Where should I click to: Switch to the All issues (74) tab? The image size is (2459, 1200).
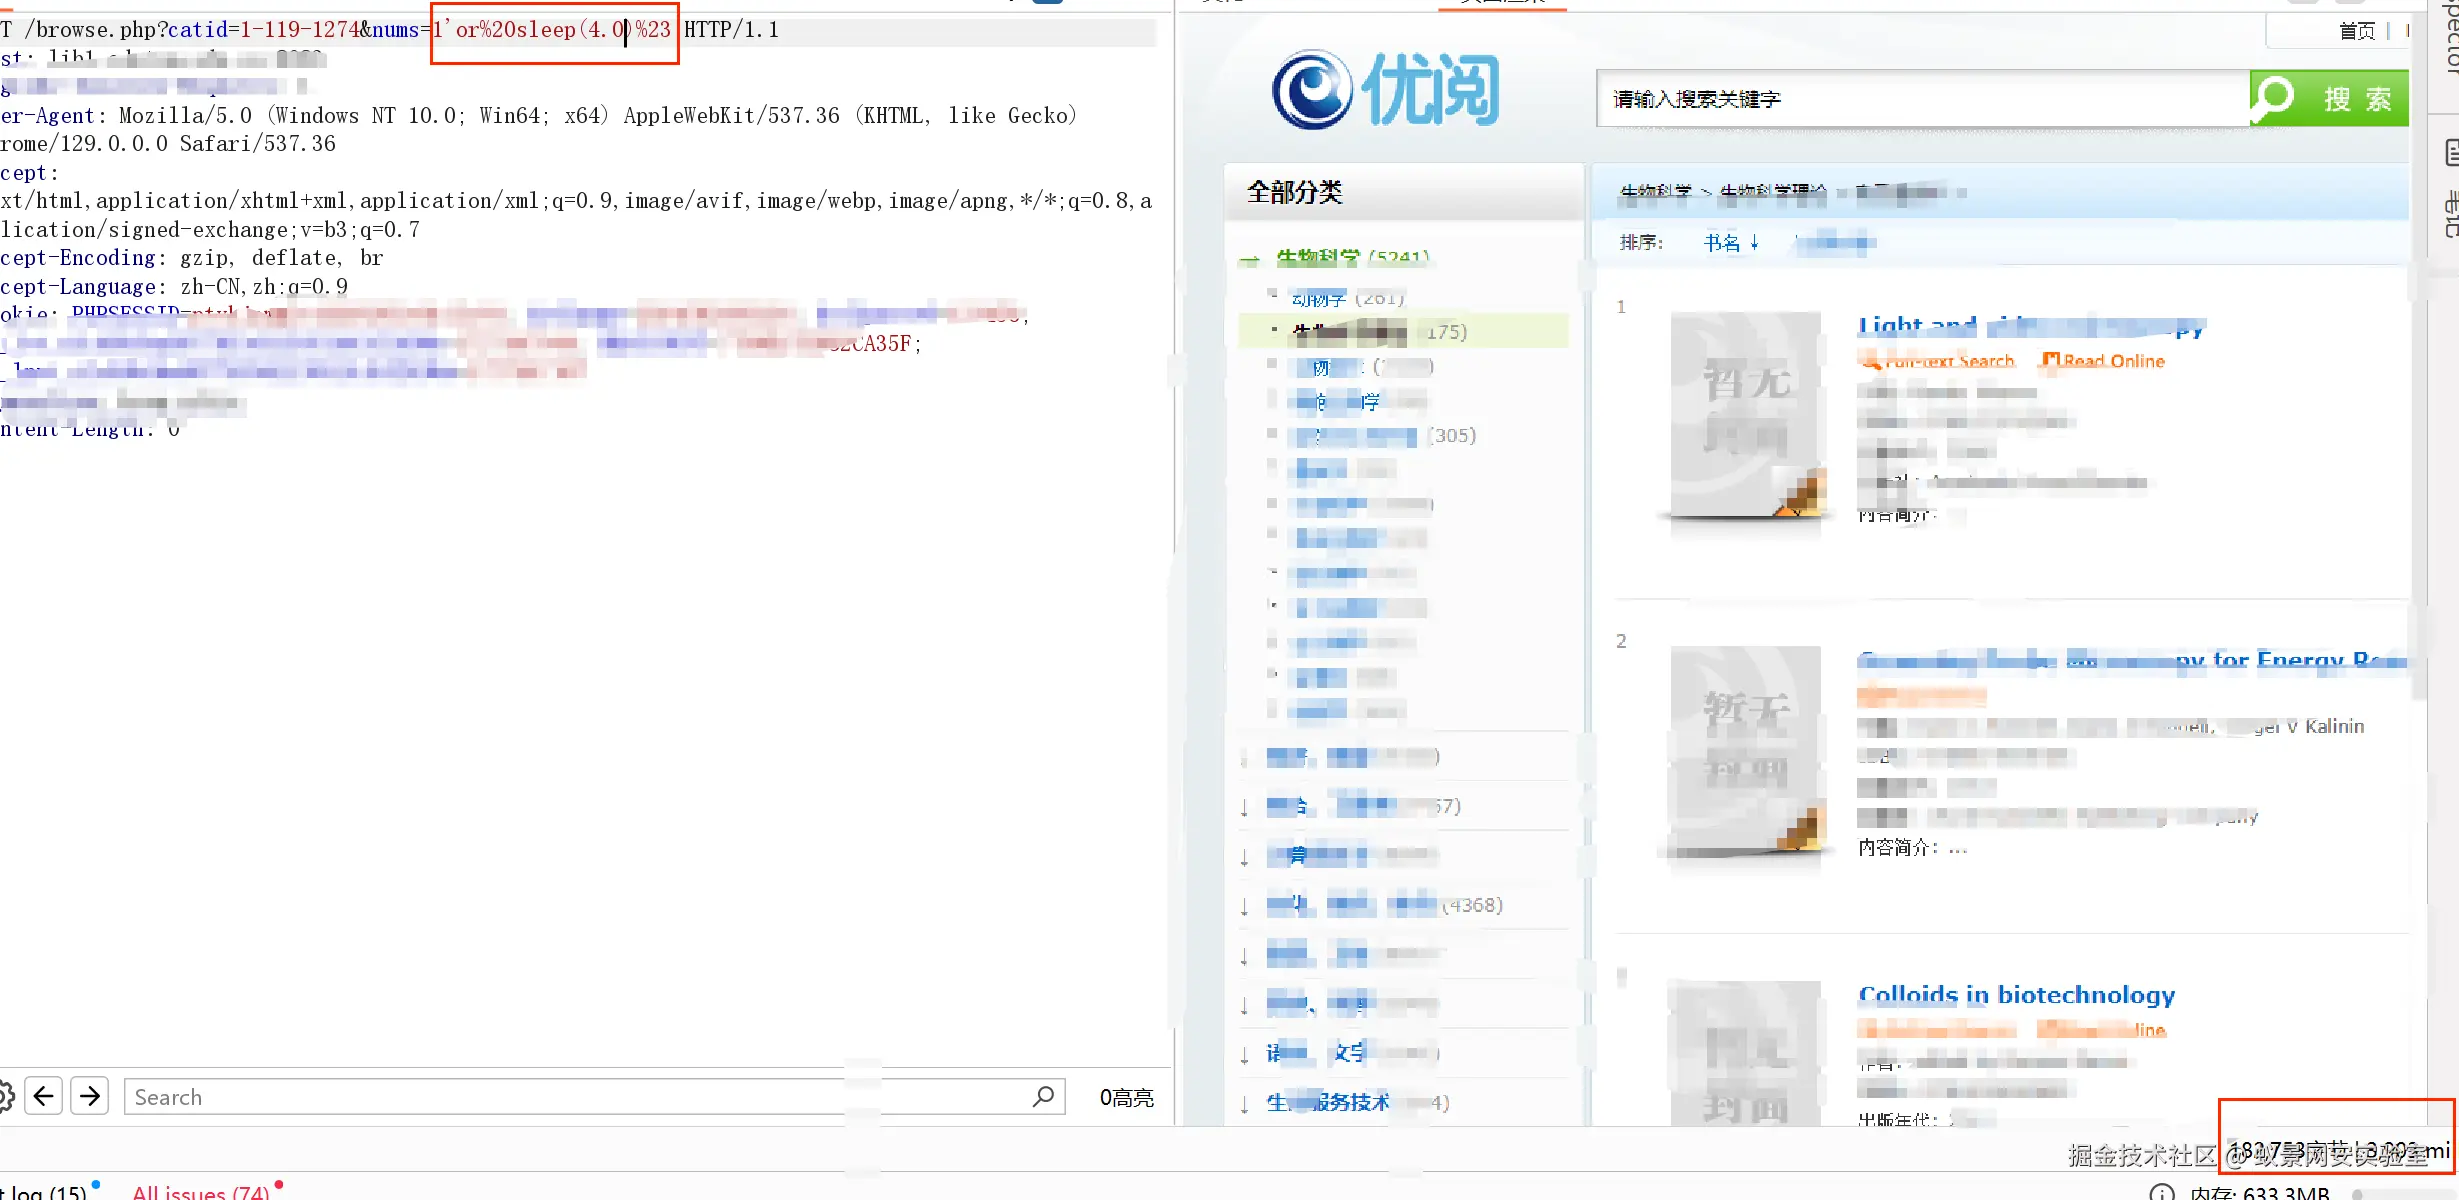[200, 1192]
